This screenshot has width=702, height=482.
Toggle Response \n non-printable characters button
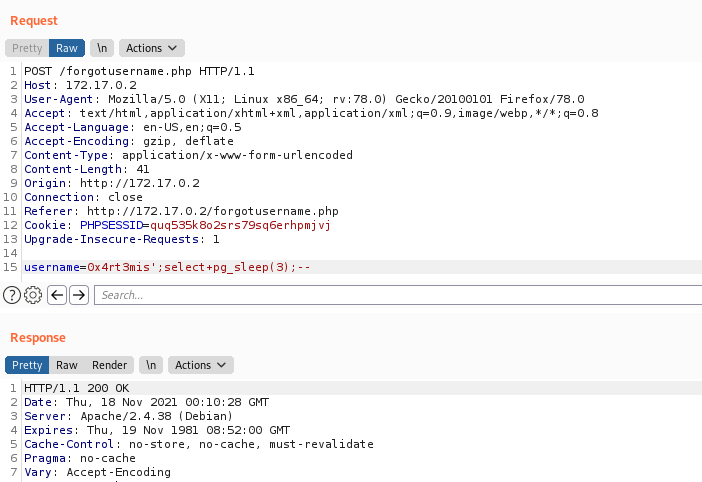pyautogui.click(x=151, y=365)
